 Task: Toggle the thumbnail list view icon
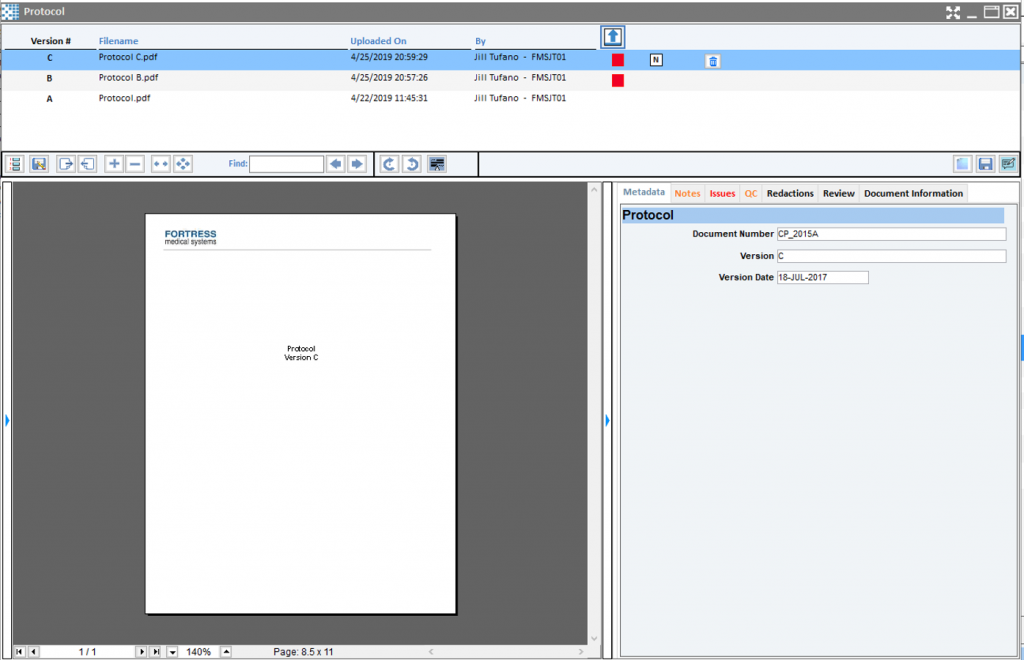tap(15, 164)
